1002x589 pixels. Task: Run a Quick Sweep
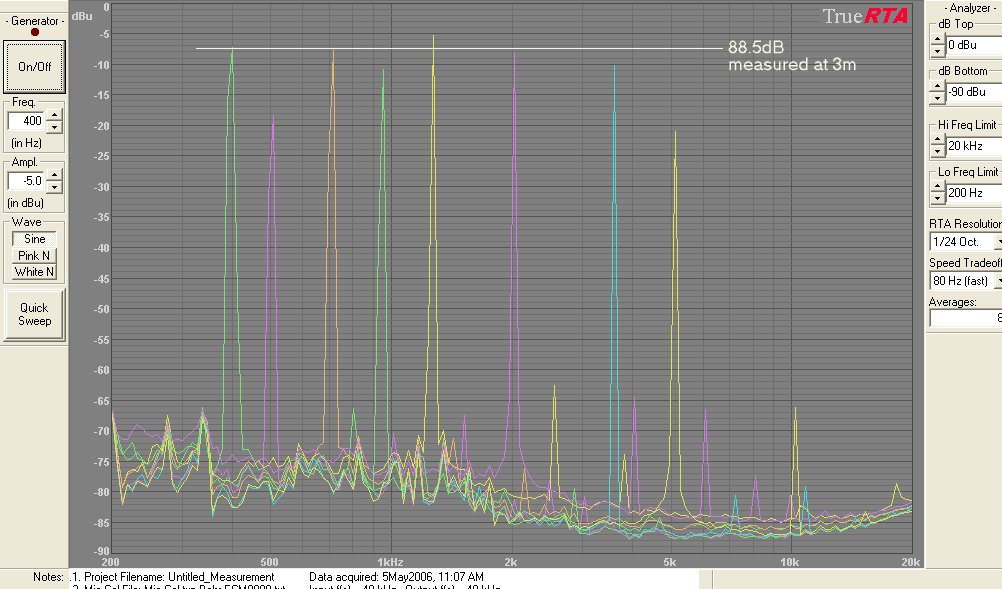(x=34, y=314)
